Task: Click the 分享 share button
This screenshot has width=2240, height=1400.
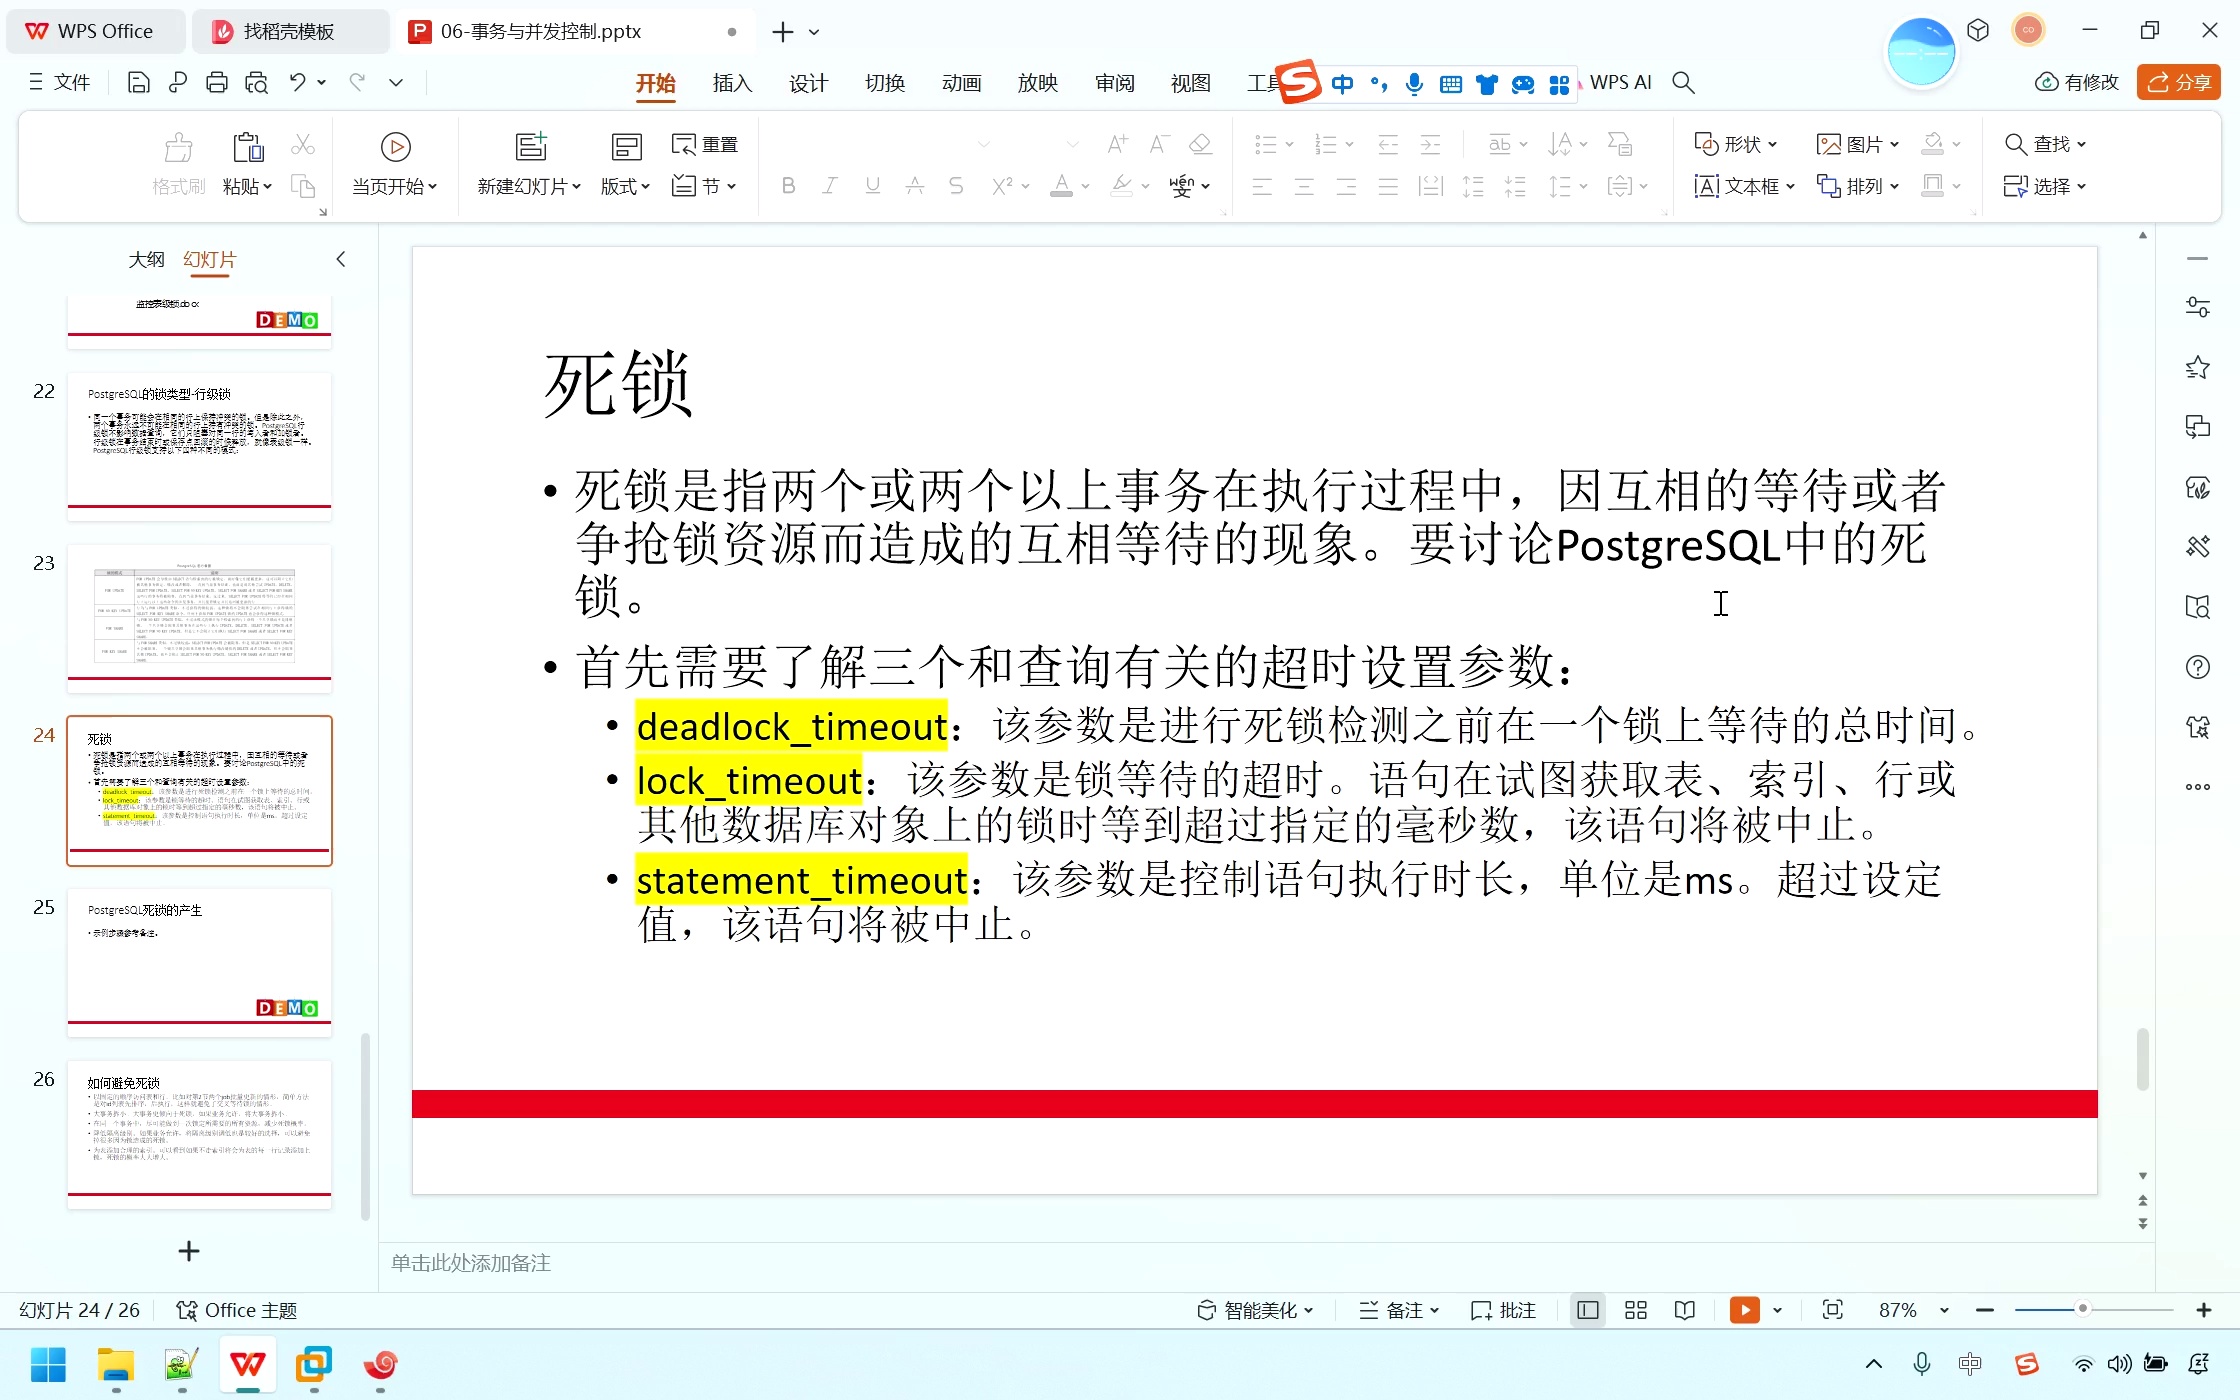Action: pyautogui.click(x=2178, y=82)
